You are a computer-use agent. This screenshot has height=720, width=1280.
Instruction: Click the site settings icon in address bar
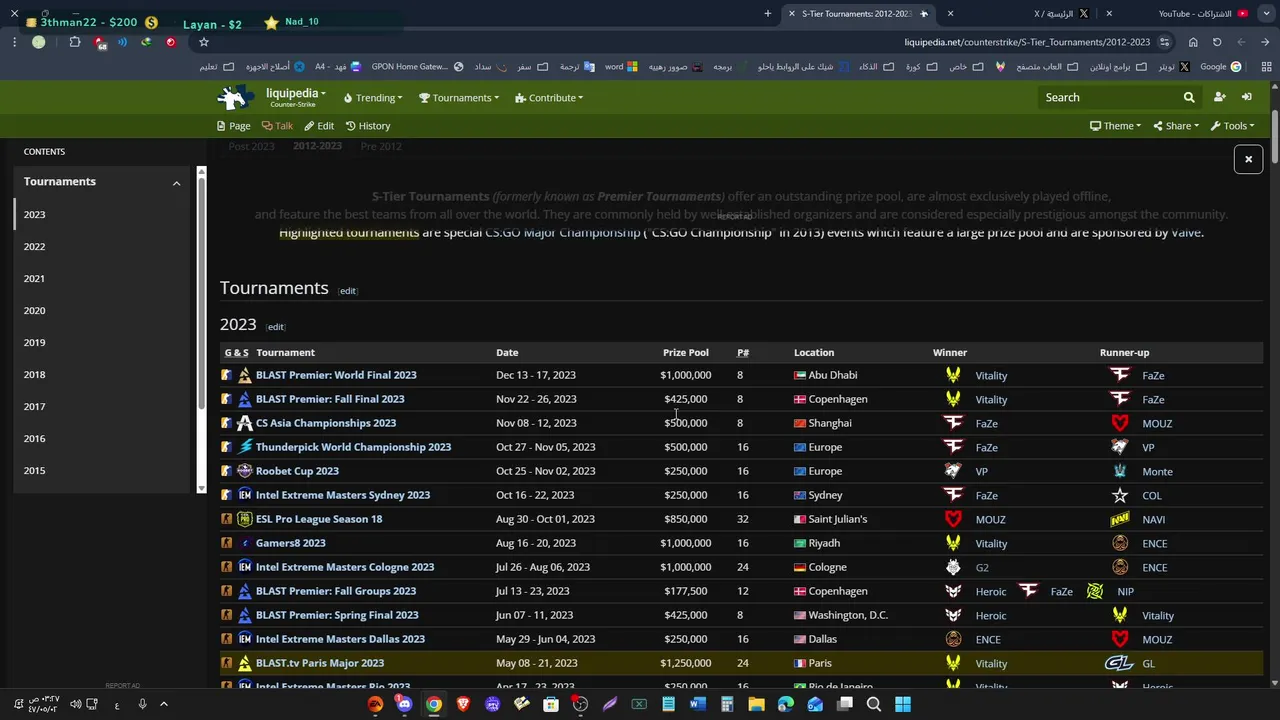[1165, 42]
